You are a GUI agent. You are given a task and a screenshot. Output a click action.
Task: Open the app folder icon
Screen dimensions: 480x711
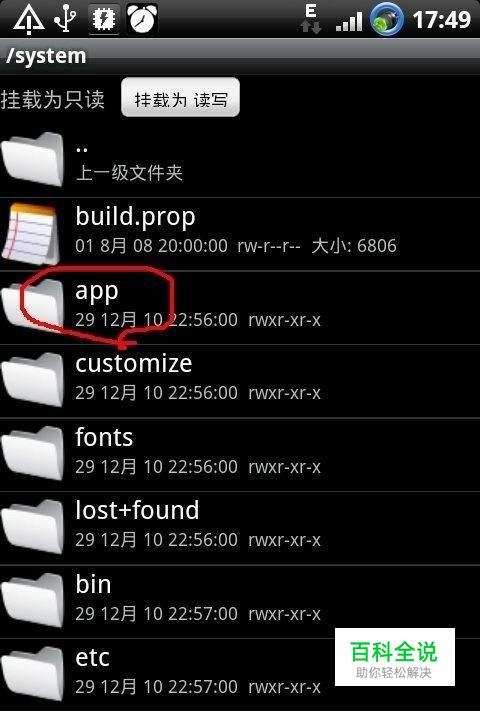click(33, 305)
